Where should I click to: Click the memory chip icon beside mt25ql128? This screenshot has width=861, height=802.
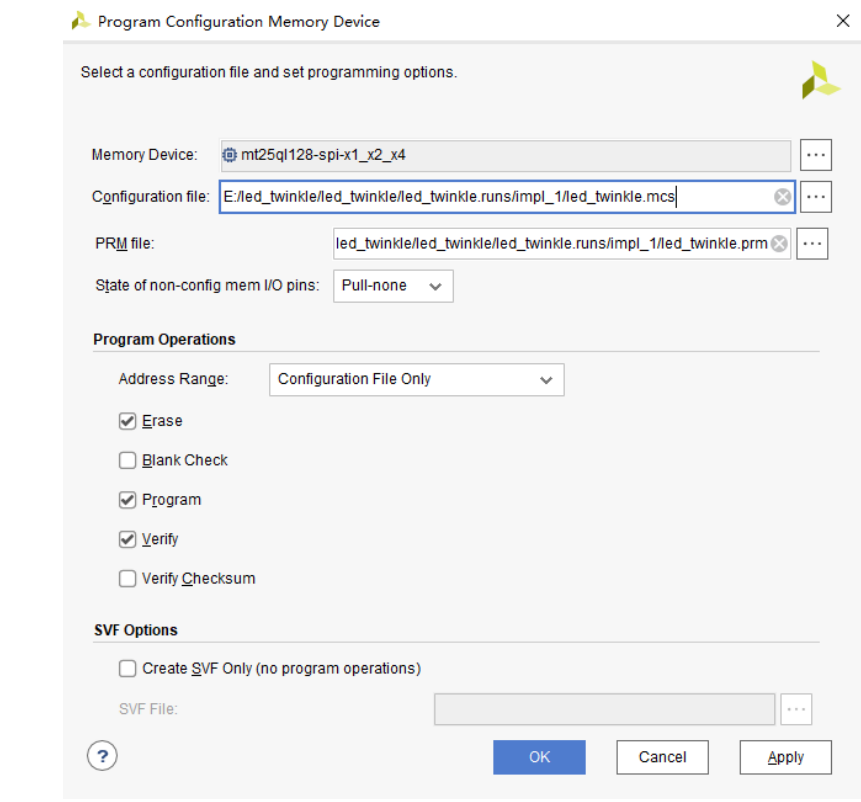point(229,155)
